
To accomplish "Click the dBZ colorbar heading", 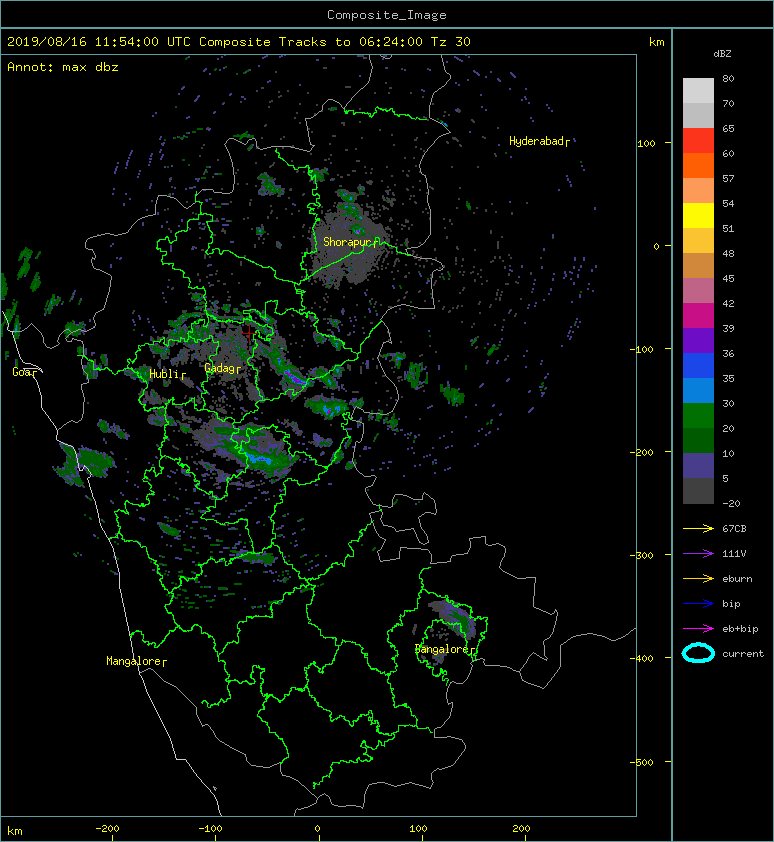I will pos(722,54).
